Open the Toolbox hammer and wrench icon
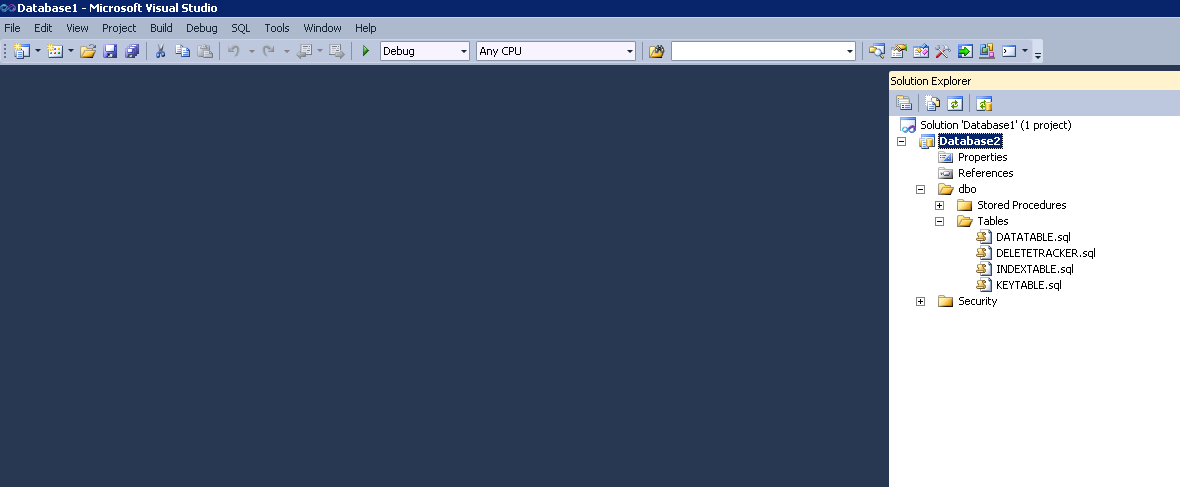 942,51
